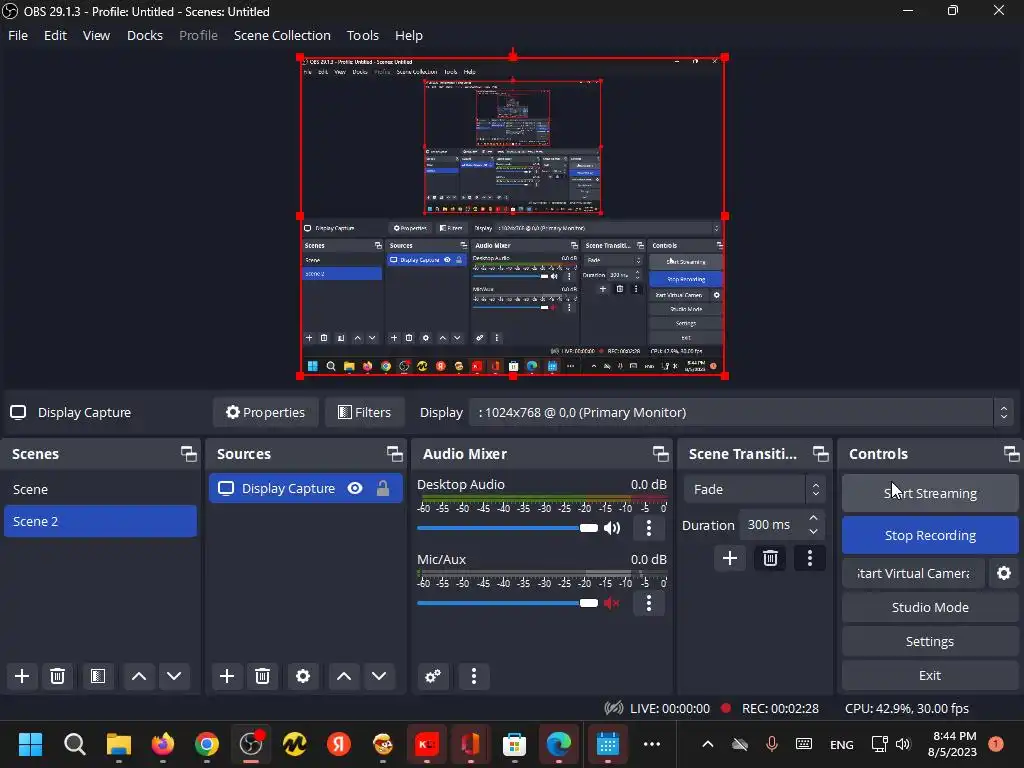This screenshot has height=768, width=1024.
Task: Open the Fade transition dropdown
Action: point(754,489)
